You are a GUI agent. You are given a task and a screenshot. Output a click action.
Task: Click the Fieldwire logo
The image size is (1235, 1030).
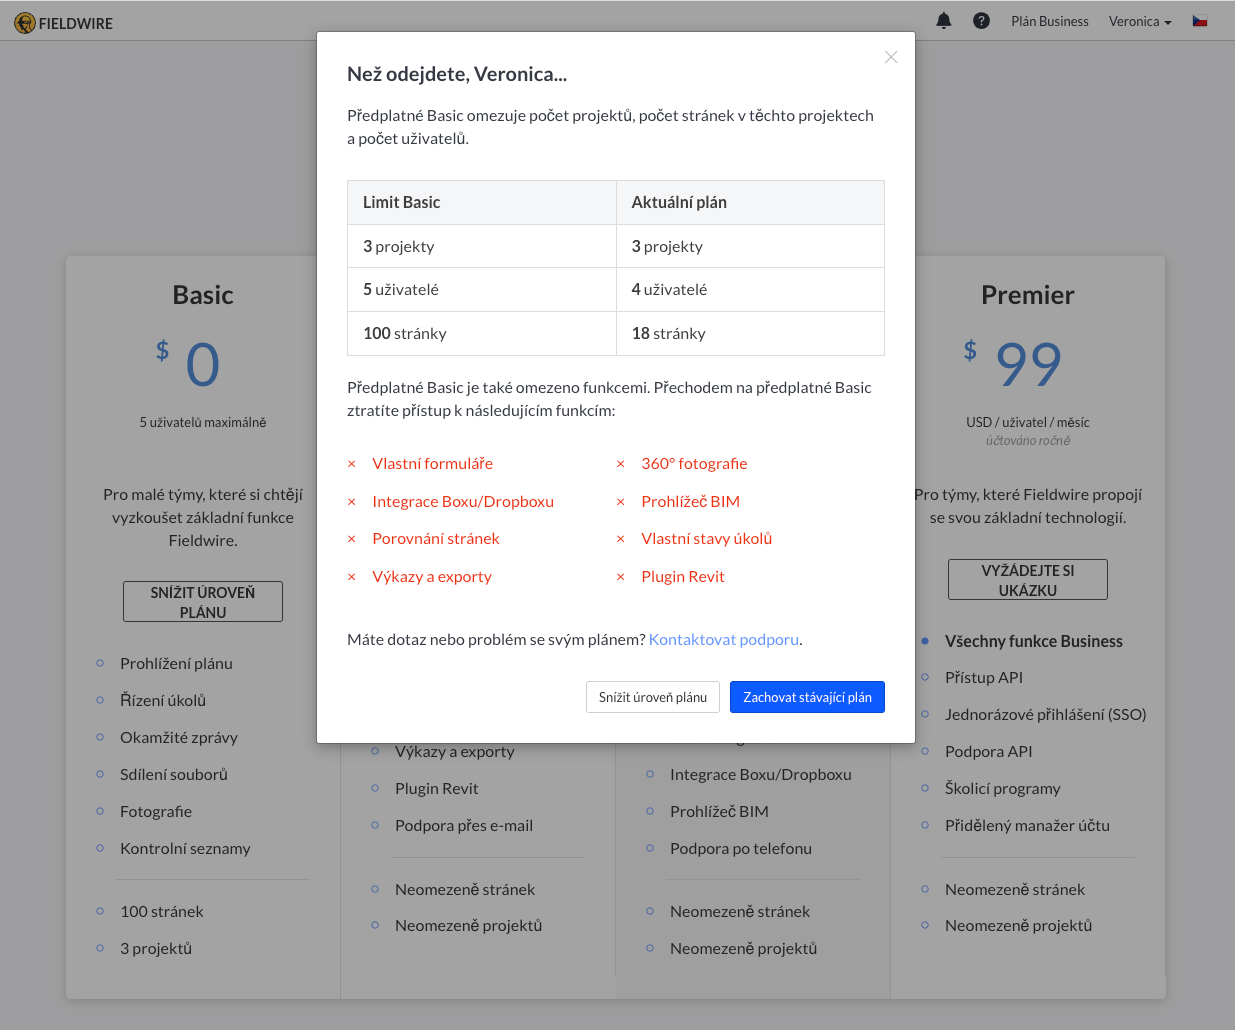(x=64, y=22)
